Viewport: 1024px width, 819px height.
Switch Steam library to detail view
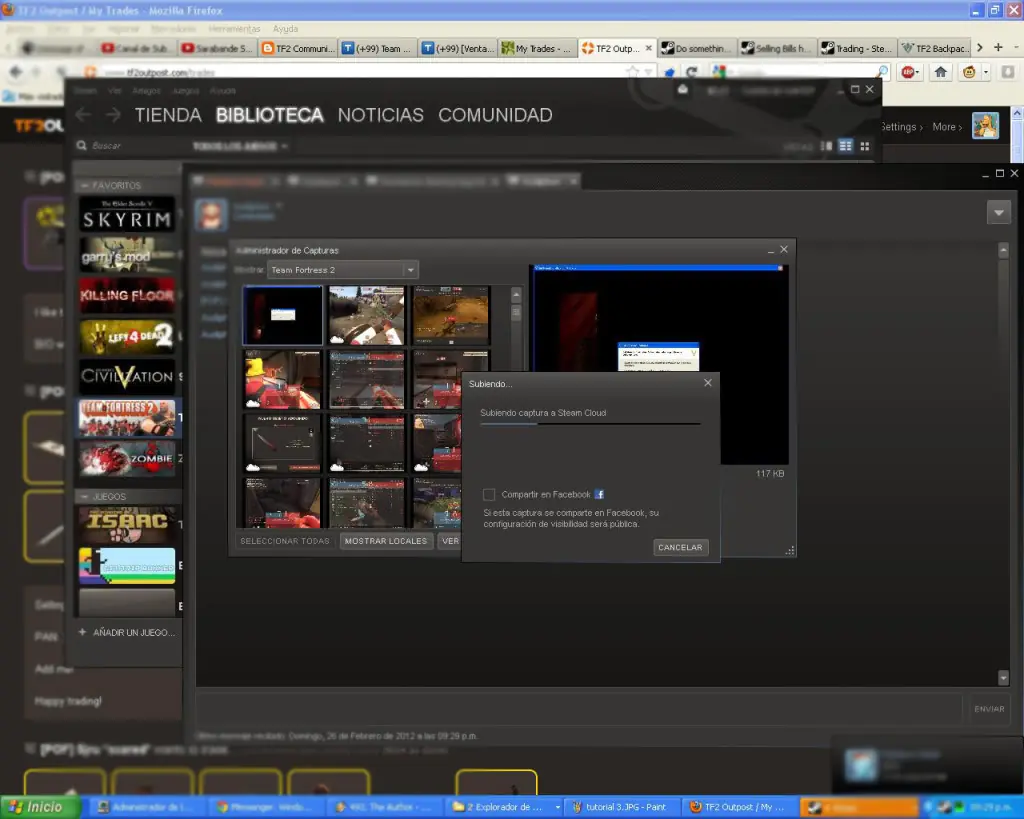pyautogui.click(x=826, y=146)
